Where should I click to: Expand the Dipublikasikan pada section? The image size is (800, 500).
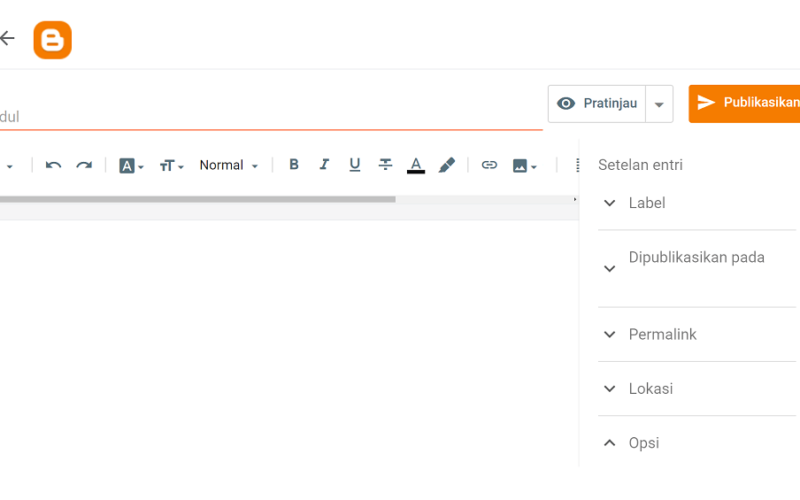pyautogui.click(x=697, y=268)
